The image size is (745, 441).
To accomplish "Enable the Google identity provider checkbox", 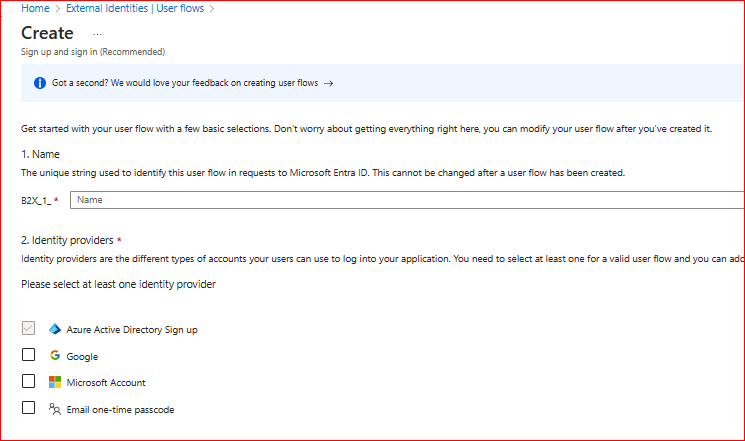I will point(29,355).
